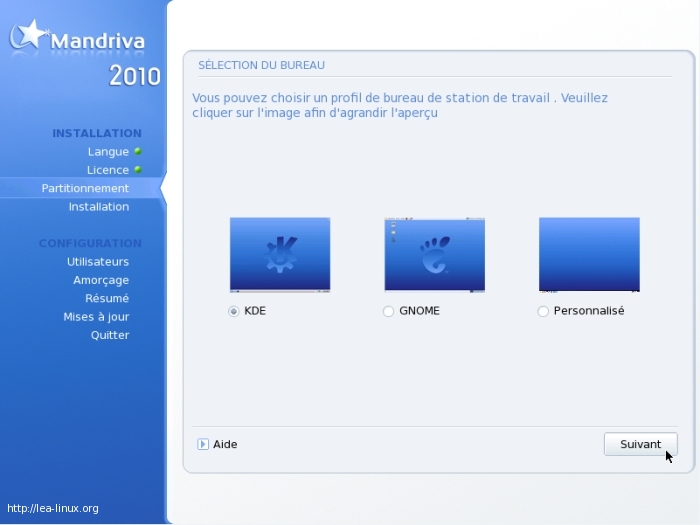Click the green dot next to Langue
700x525 pixels.
click(x=138, y=152)
